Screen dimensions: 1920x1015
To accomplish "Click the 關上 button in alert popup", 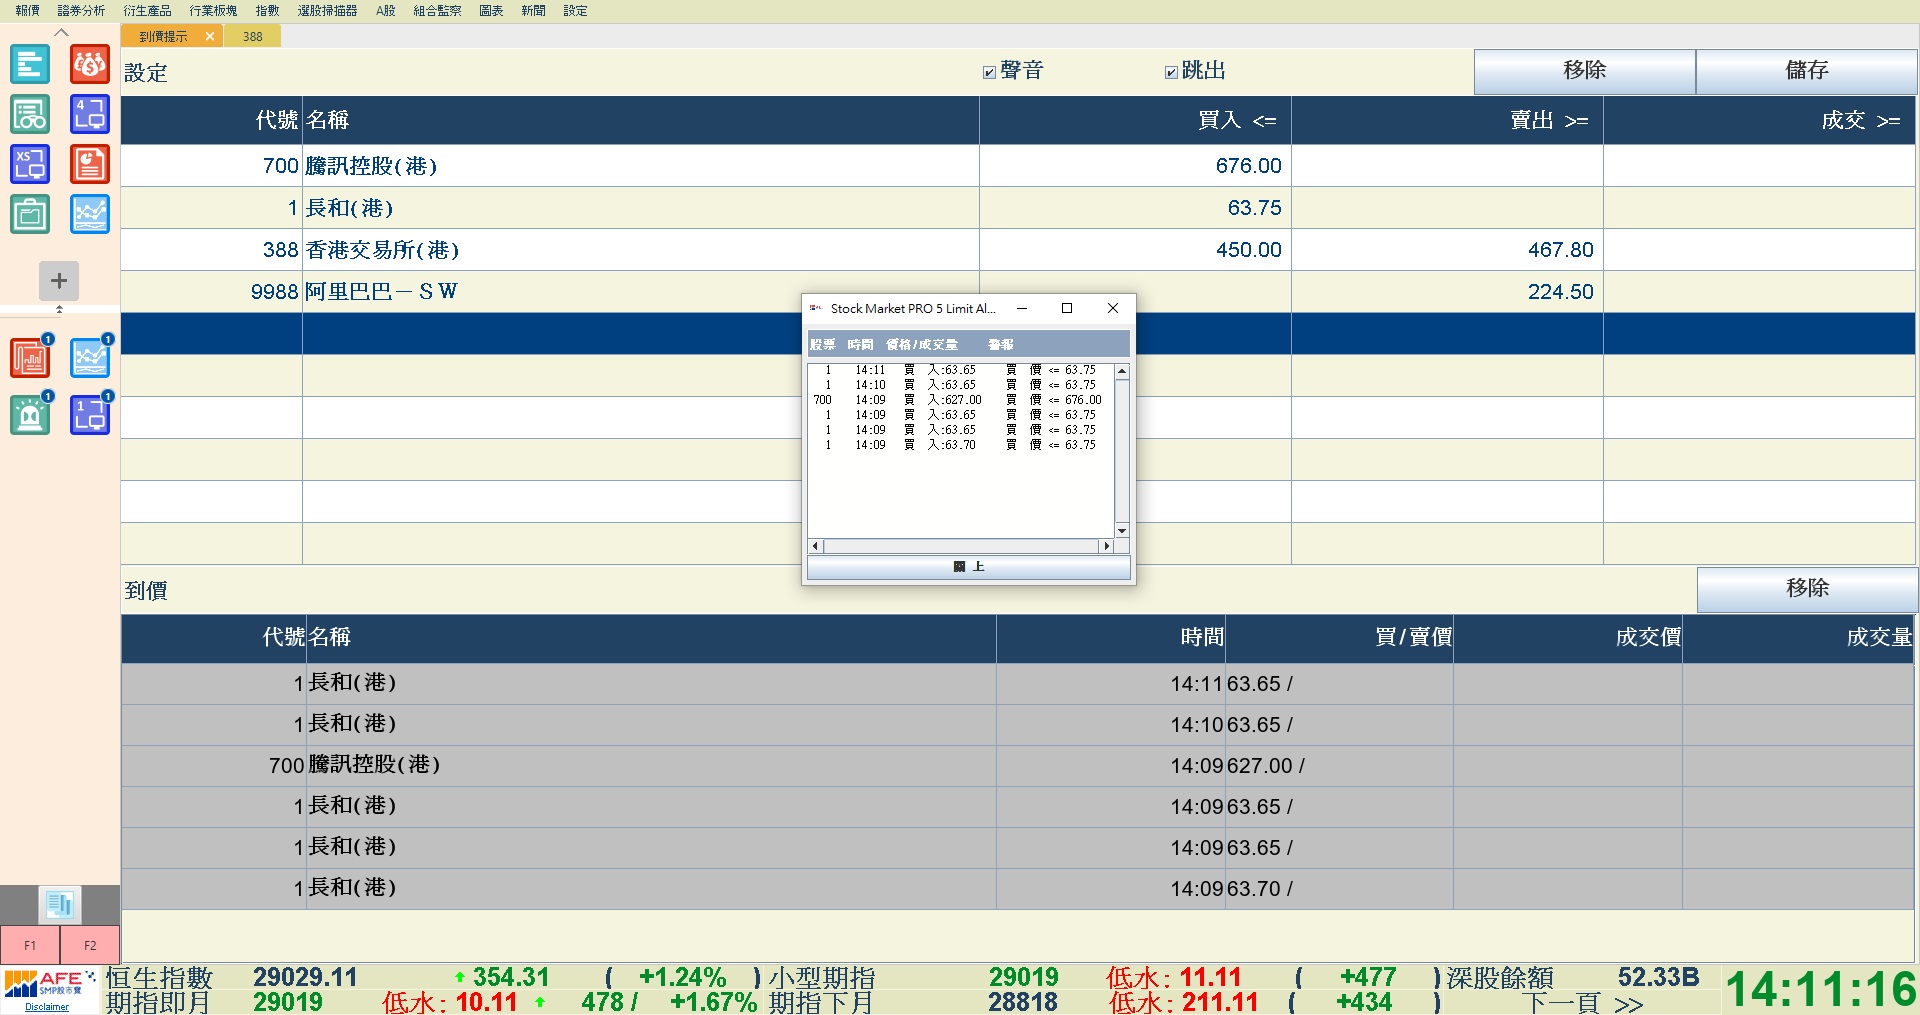I will [x=969, y=567].
